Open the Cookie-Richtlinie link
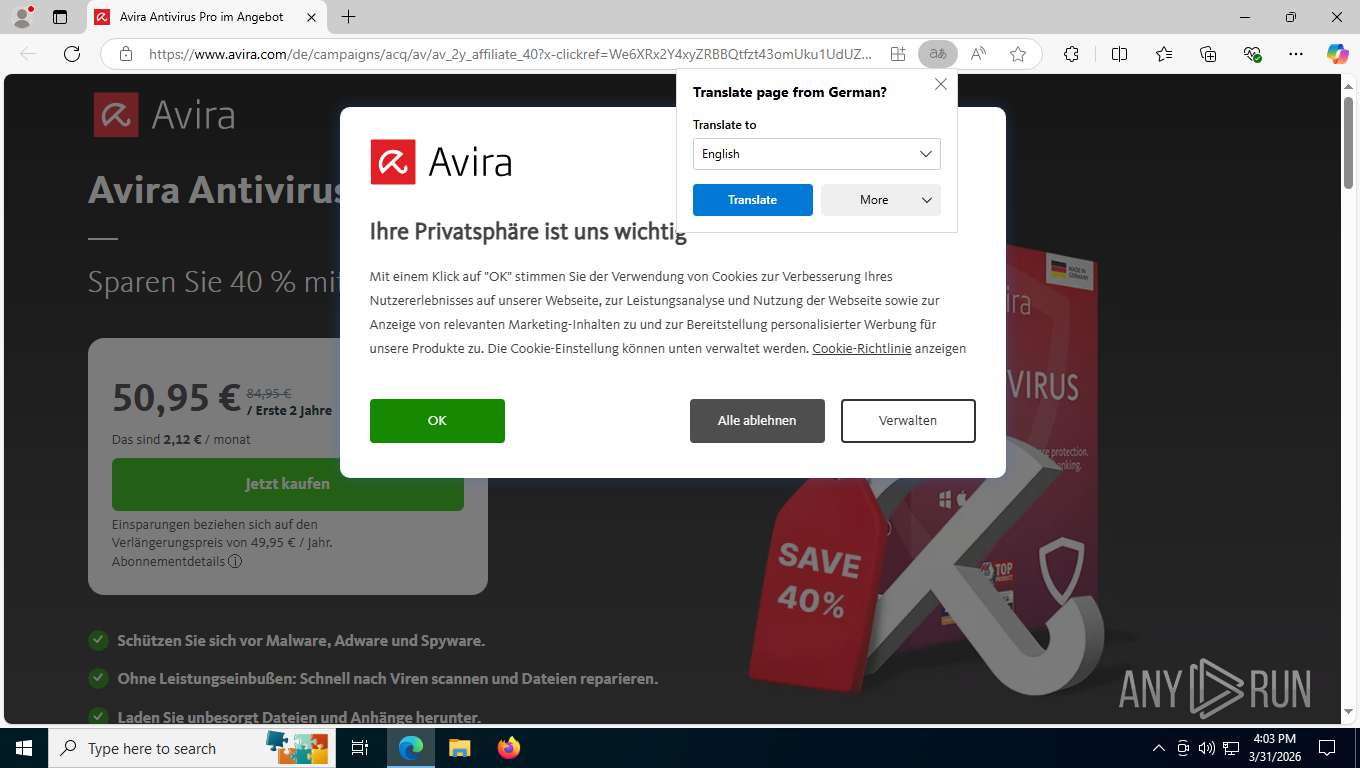 tap(862, 349)
